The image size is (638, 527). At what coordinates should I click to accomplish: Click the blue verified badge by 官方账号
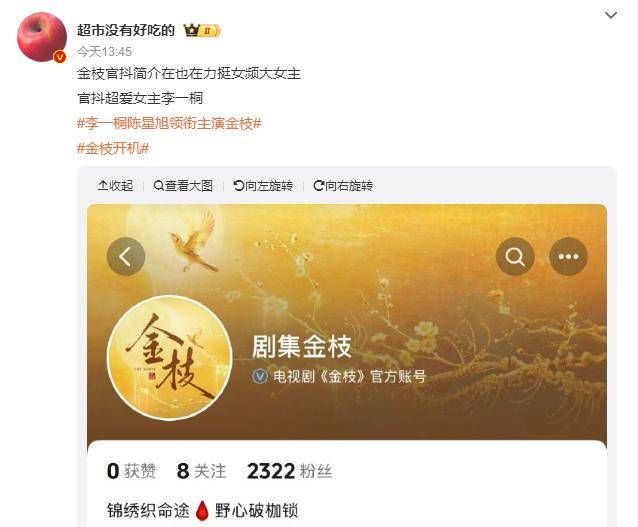pyautogui.click(x=260, y=376)
